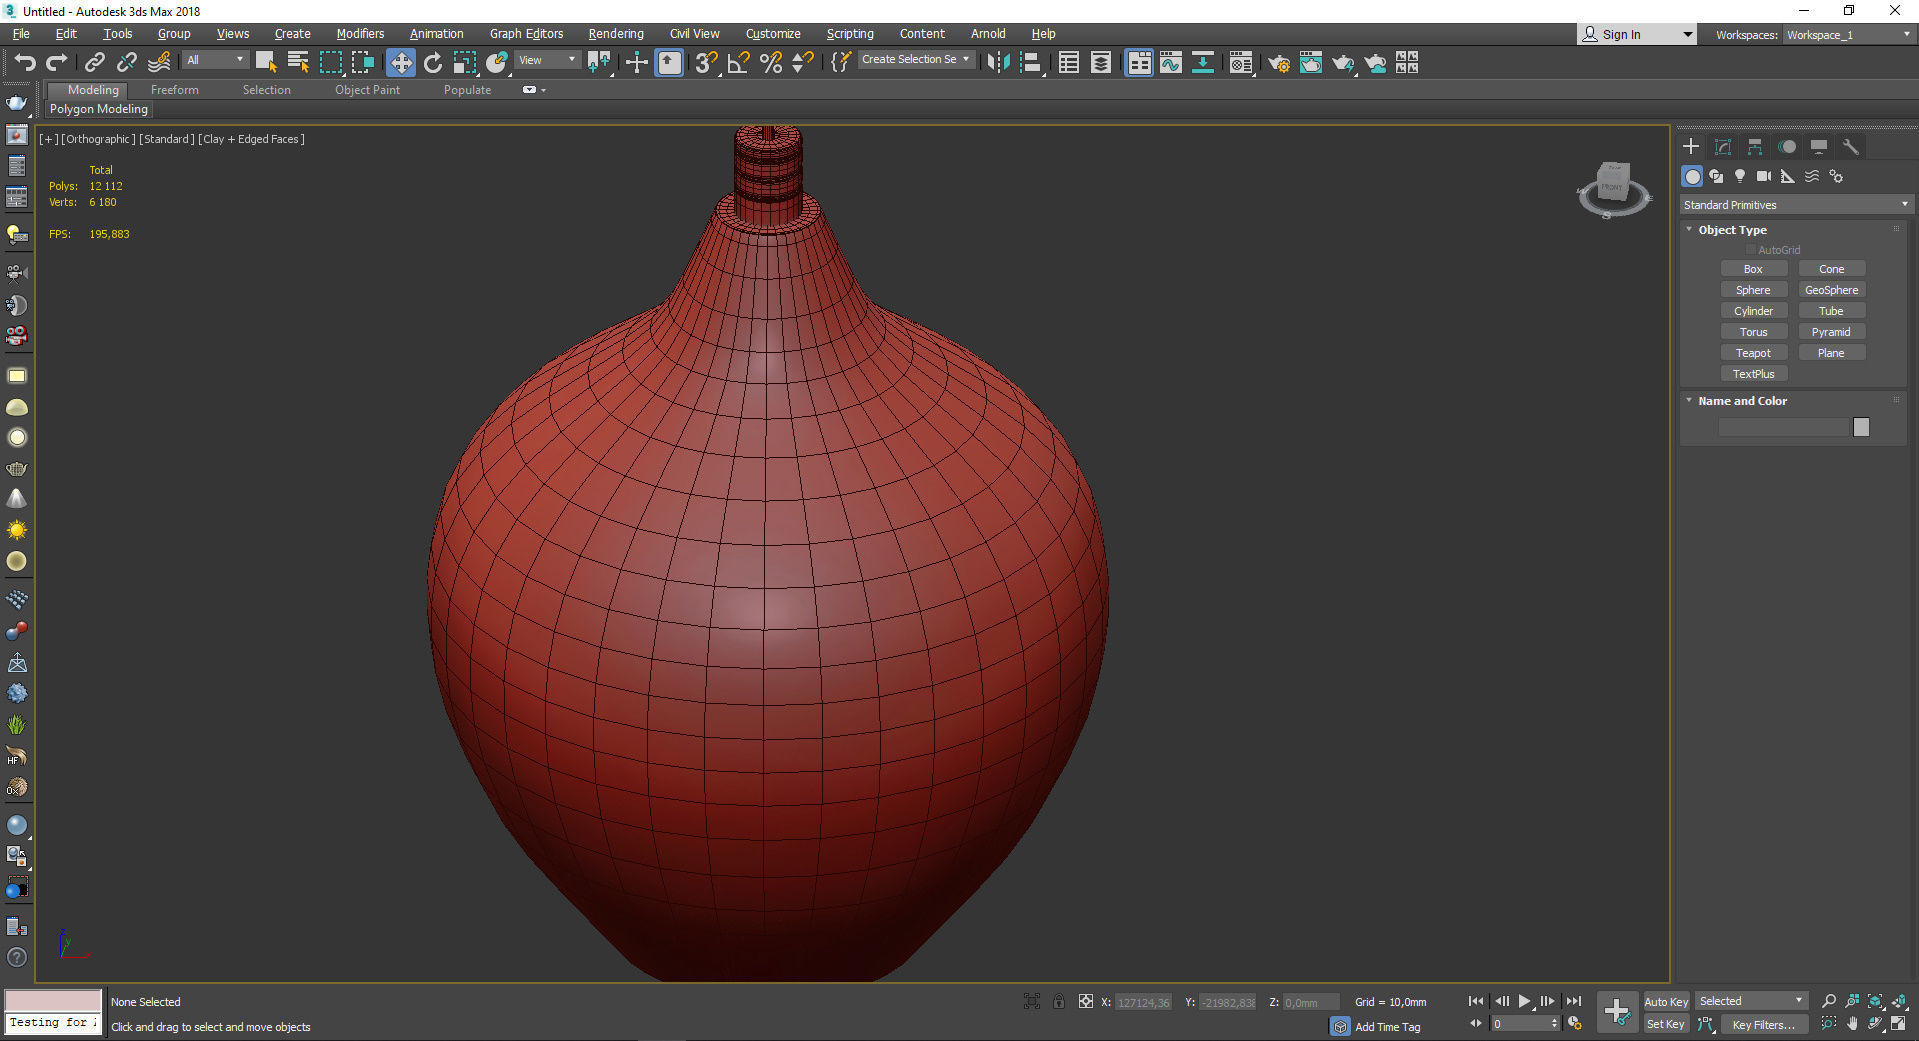
Task: Click the Play Animation button
Action: pos(1524,1001)
